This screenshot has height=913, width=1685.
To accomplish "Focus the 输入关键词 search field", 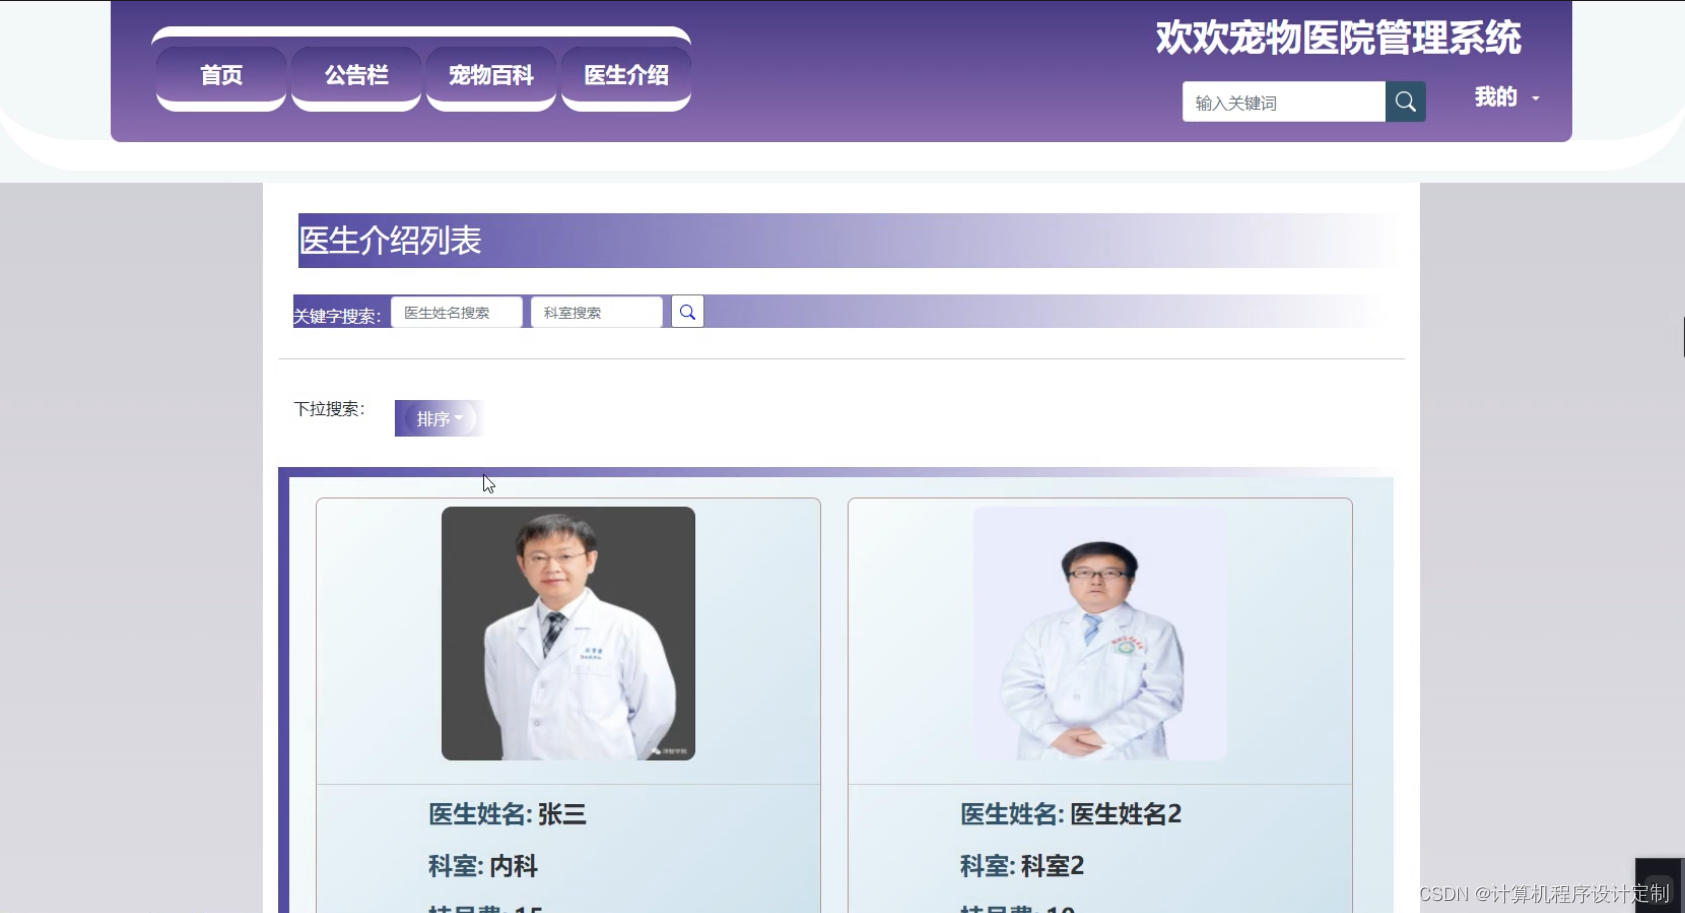I will point(1284,102).
